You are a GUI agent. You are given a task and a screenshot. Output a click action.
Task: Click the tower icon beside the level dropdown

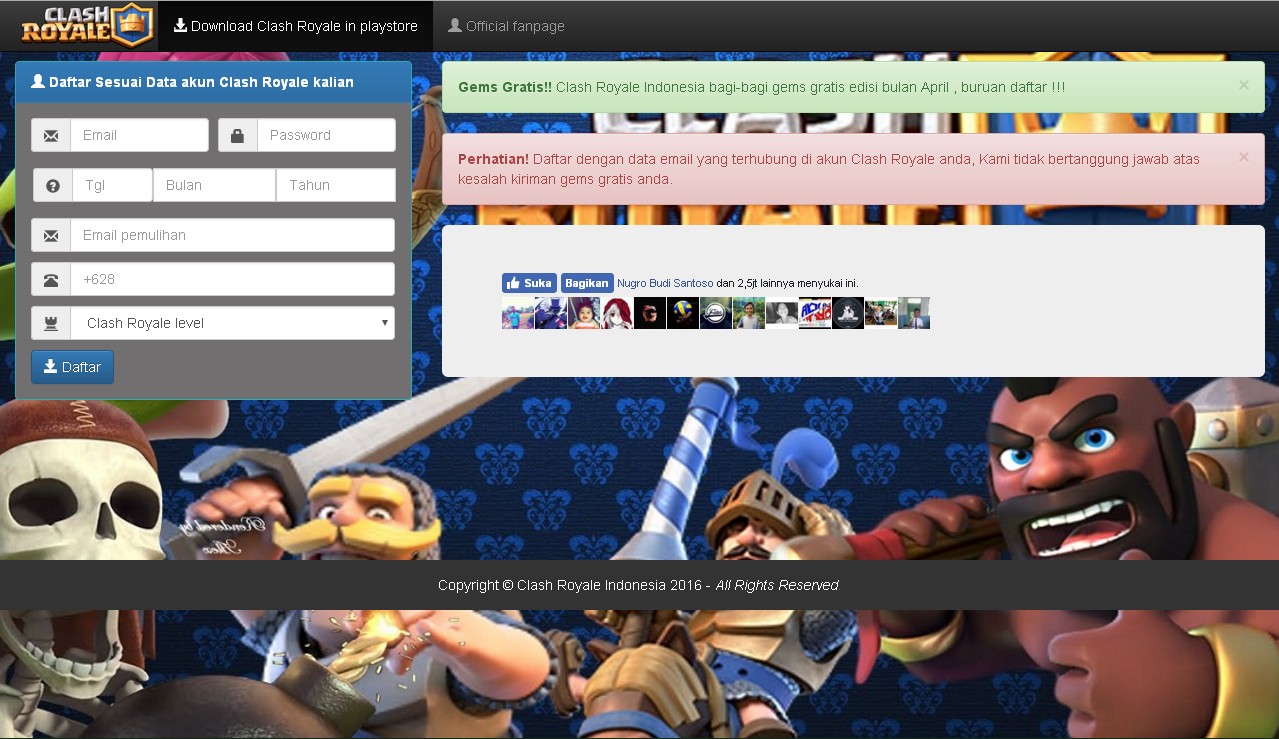[51, 323]
